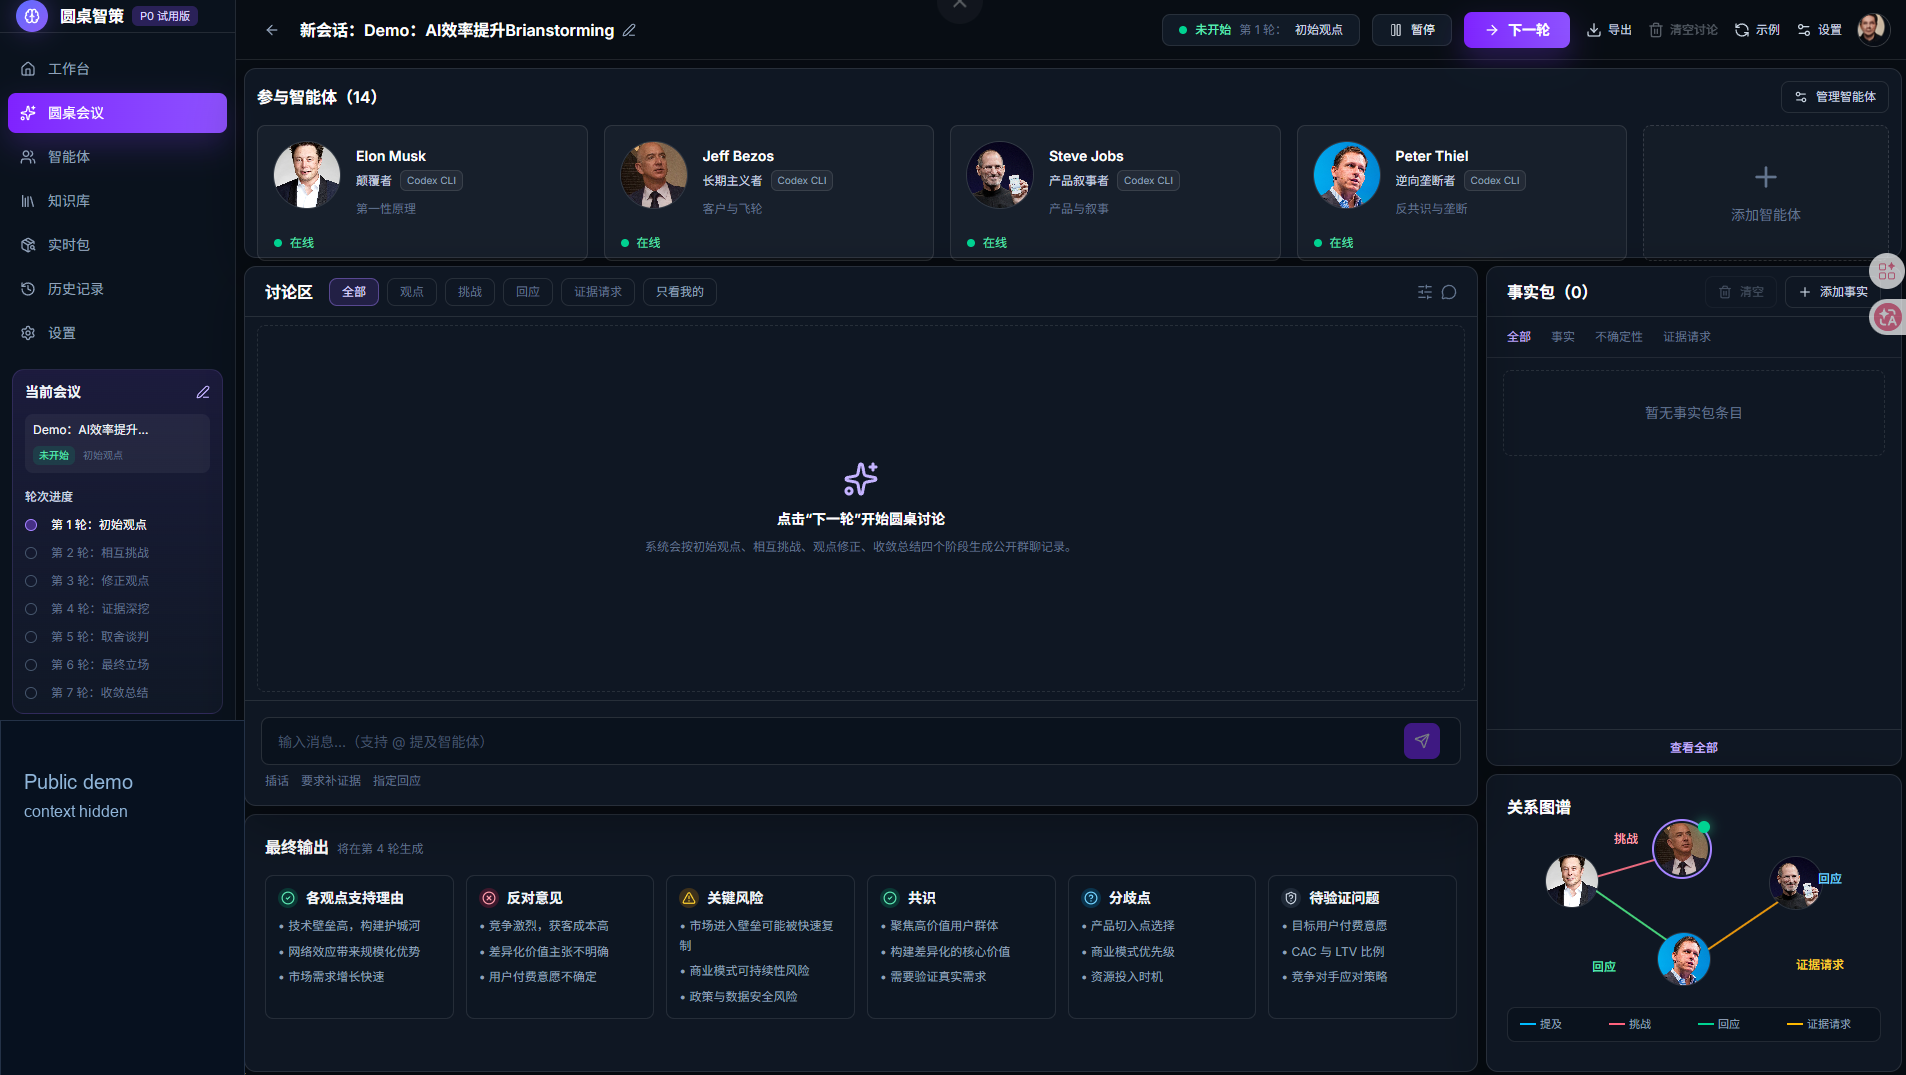Click the edit icon in 当前会议 panel
The image size is (1906, 1075).
point(203,392)
